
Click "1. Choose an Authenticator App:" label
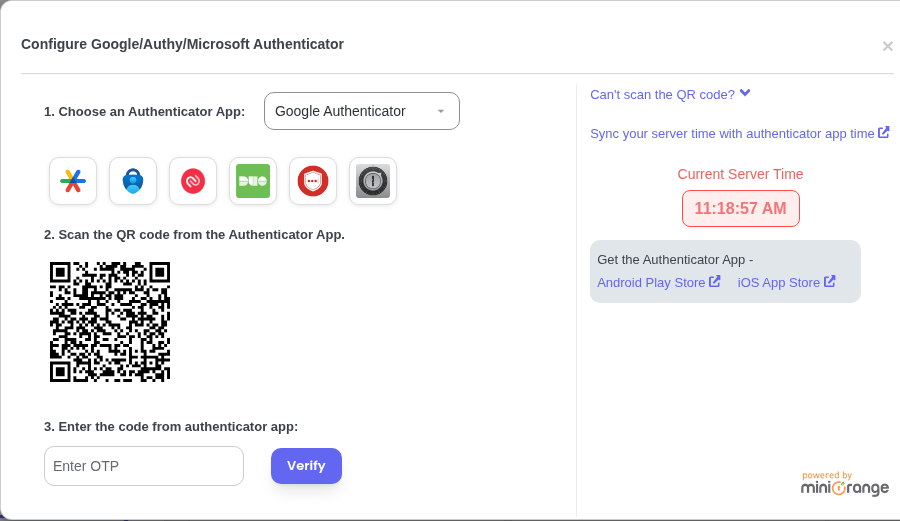[x=145, y=111]
